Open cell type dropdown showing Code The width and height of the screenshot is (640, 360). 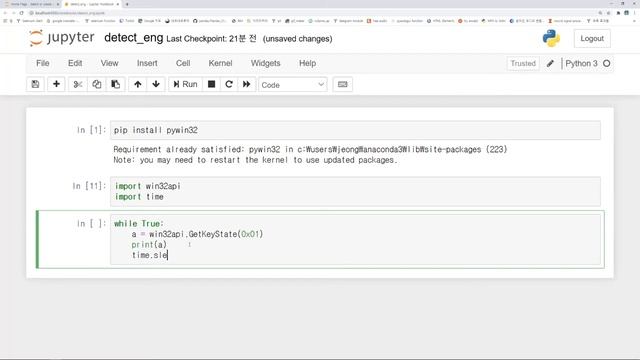click(293, 85)
